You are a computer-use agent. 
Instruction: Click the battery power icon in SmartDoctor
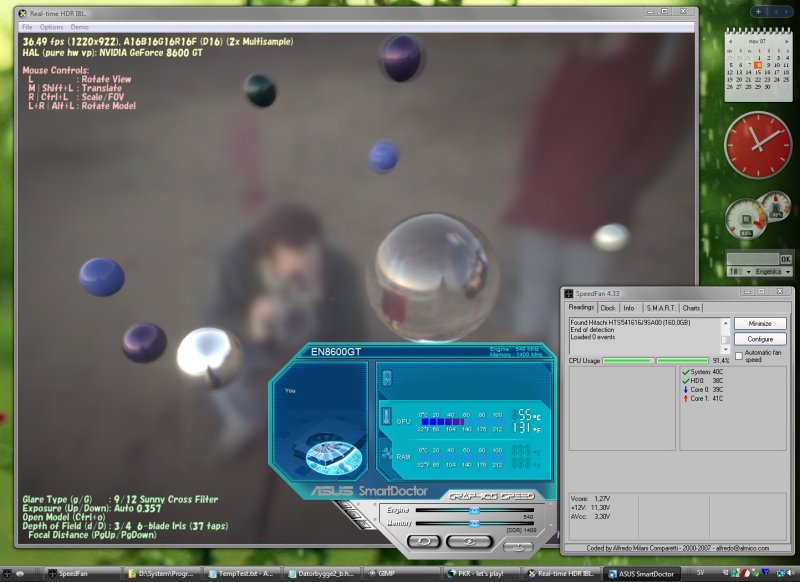click(x=387, y=378)
